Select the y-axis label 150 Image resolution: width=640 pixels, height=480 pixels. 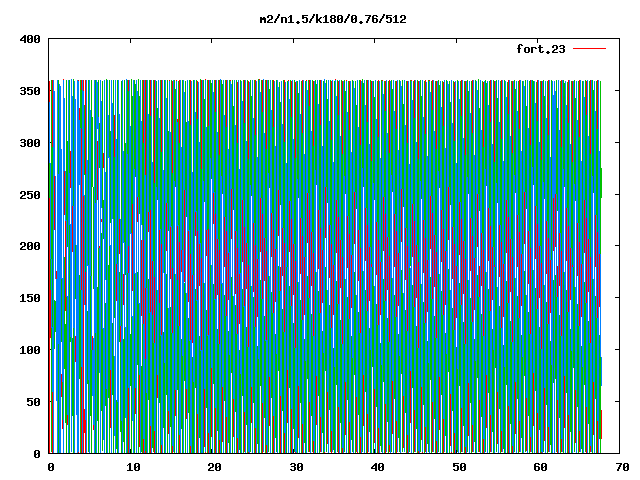tap(30, 298)
